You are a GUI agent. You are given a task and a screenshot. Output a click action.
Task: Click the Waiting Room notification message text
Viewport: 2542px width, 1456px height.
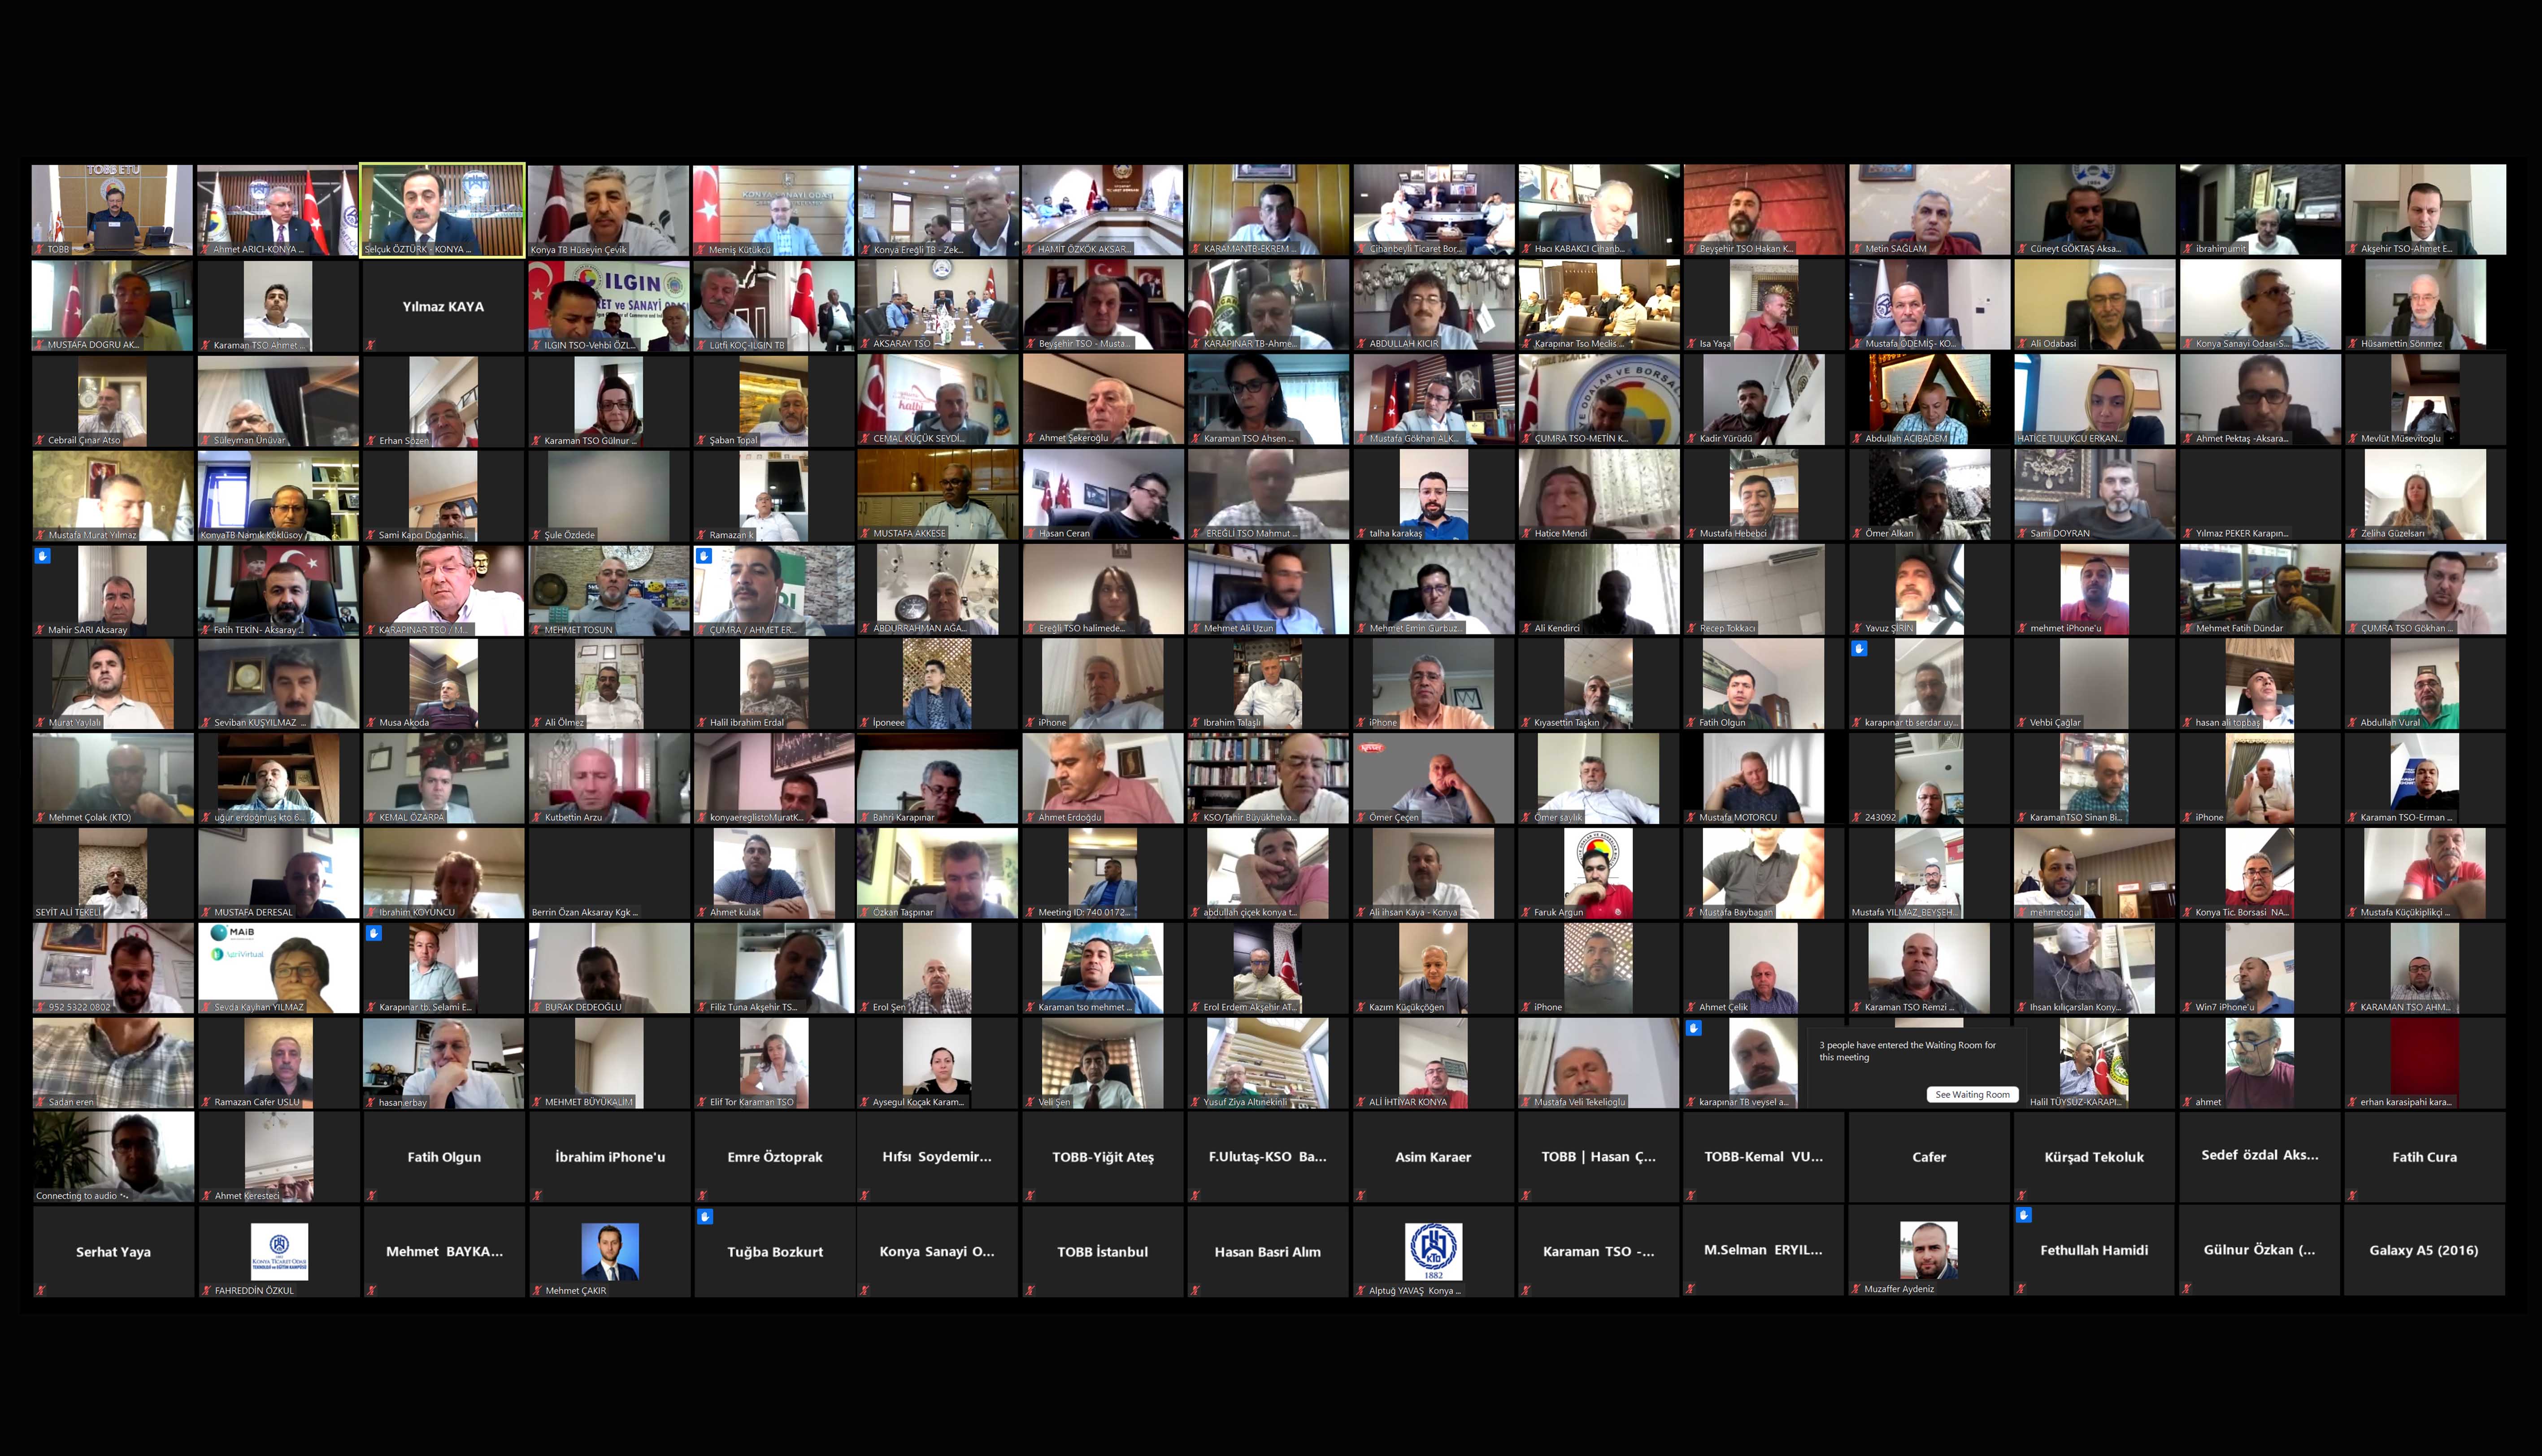[1907, 1051]
